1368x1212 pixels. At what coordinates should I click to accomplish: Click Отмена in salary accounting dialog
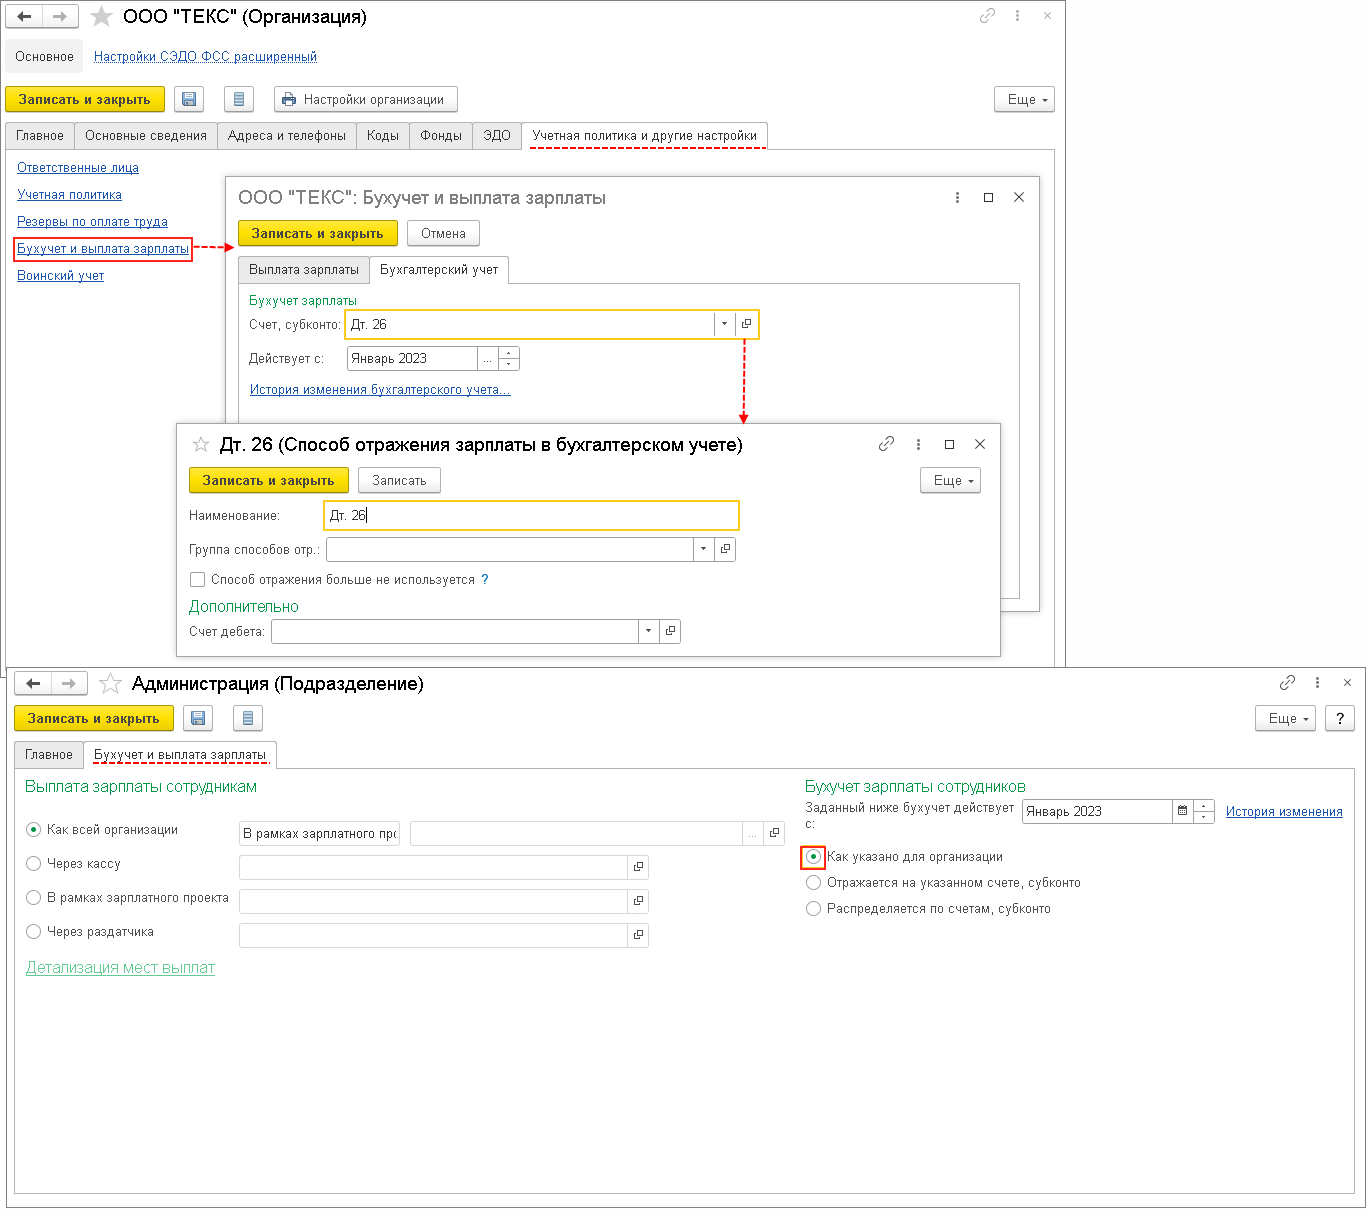coord(443,233)
